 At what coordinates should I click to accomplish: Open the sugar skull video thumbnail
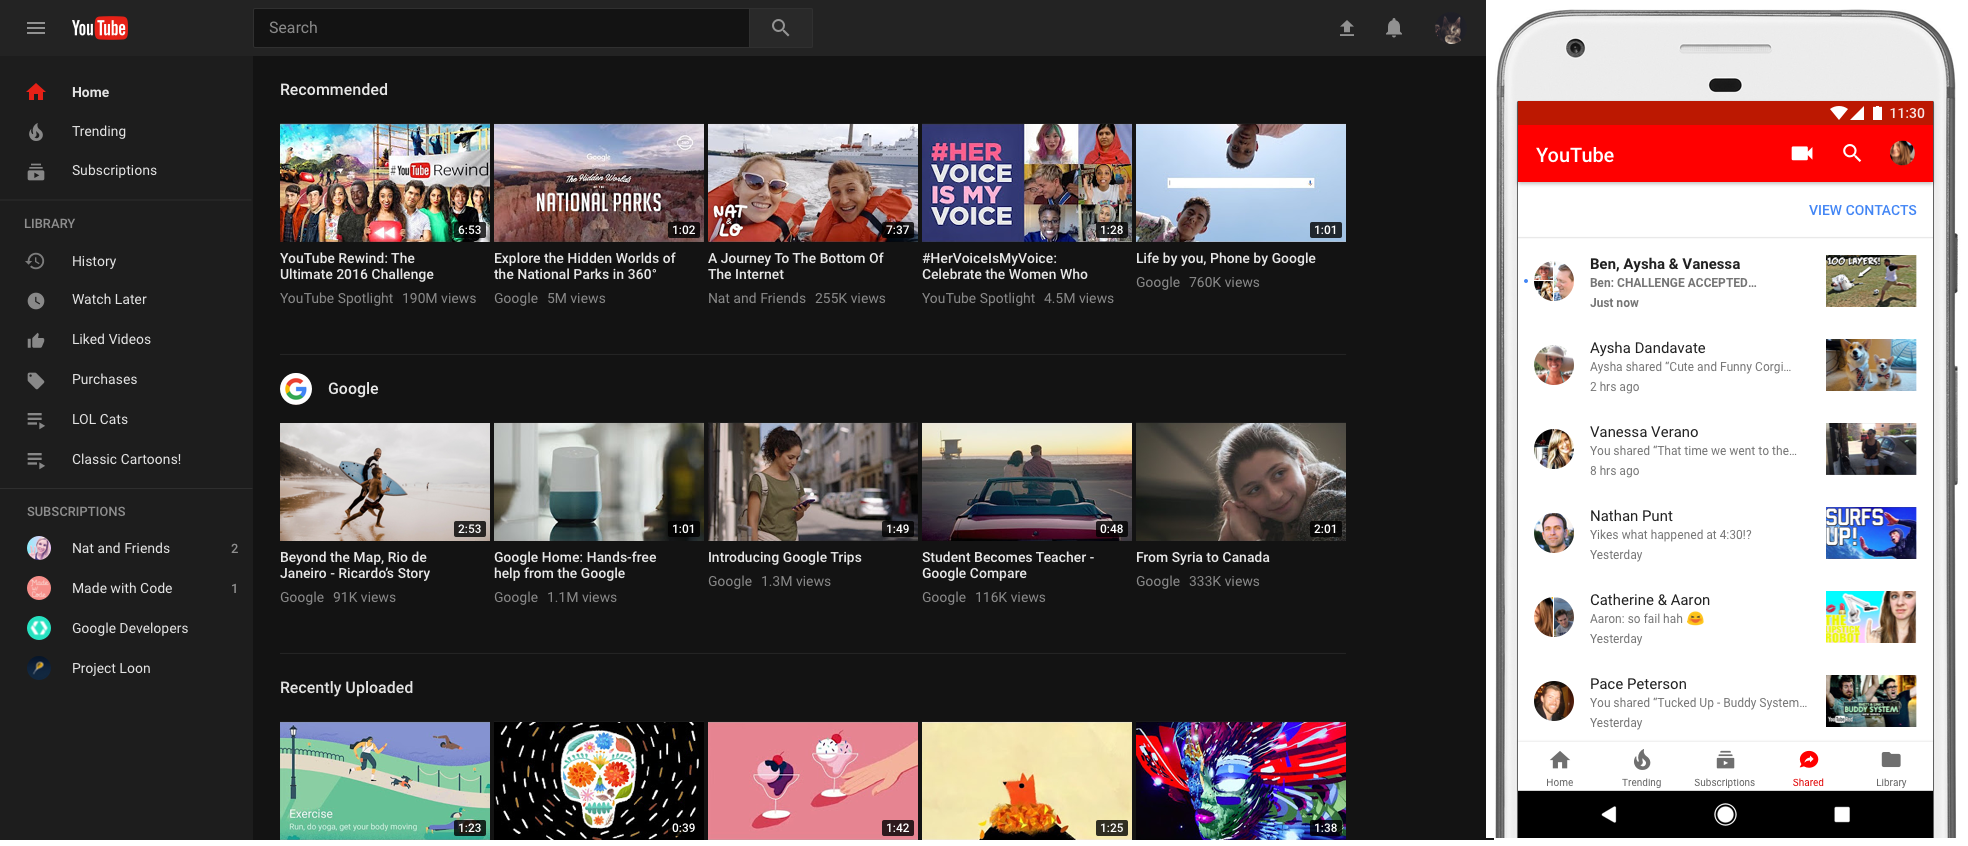[599, 781]
